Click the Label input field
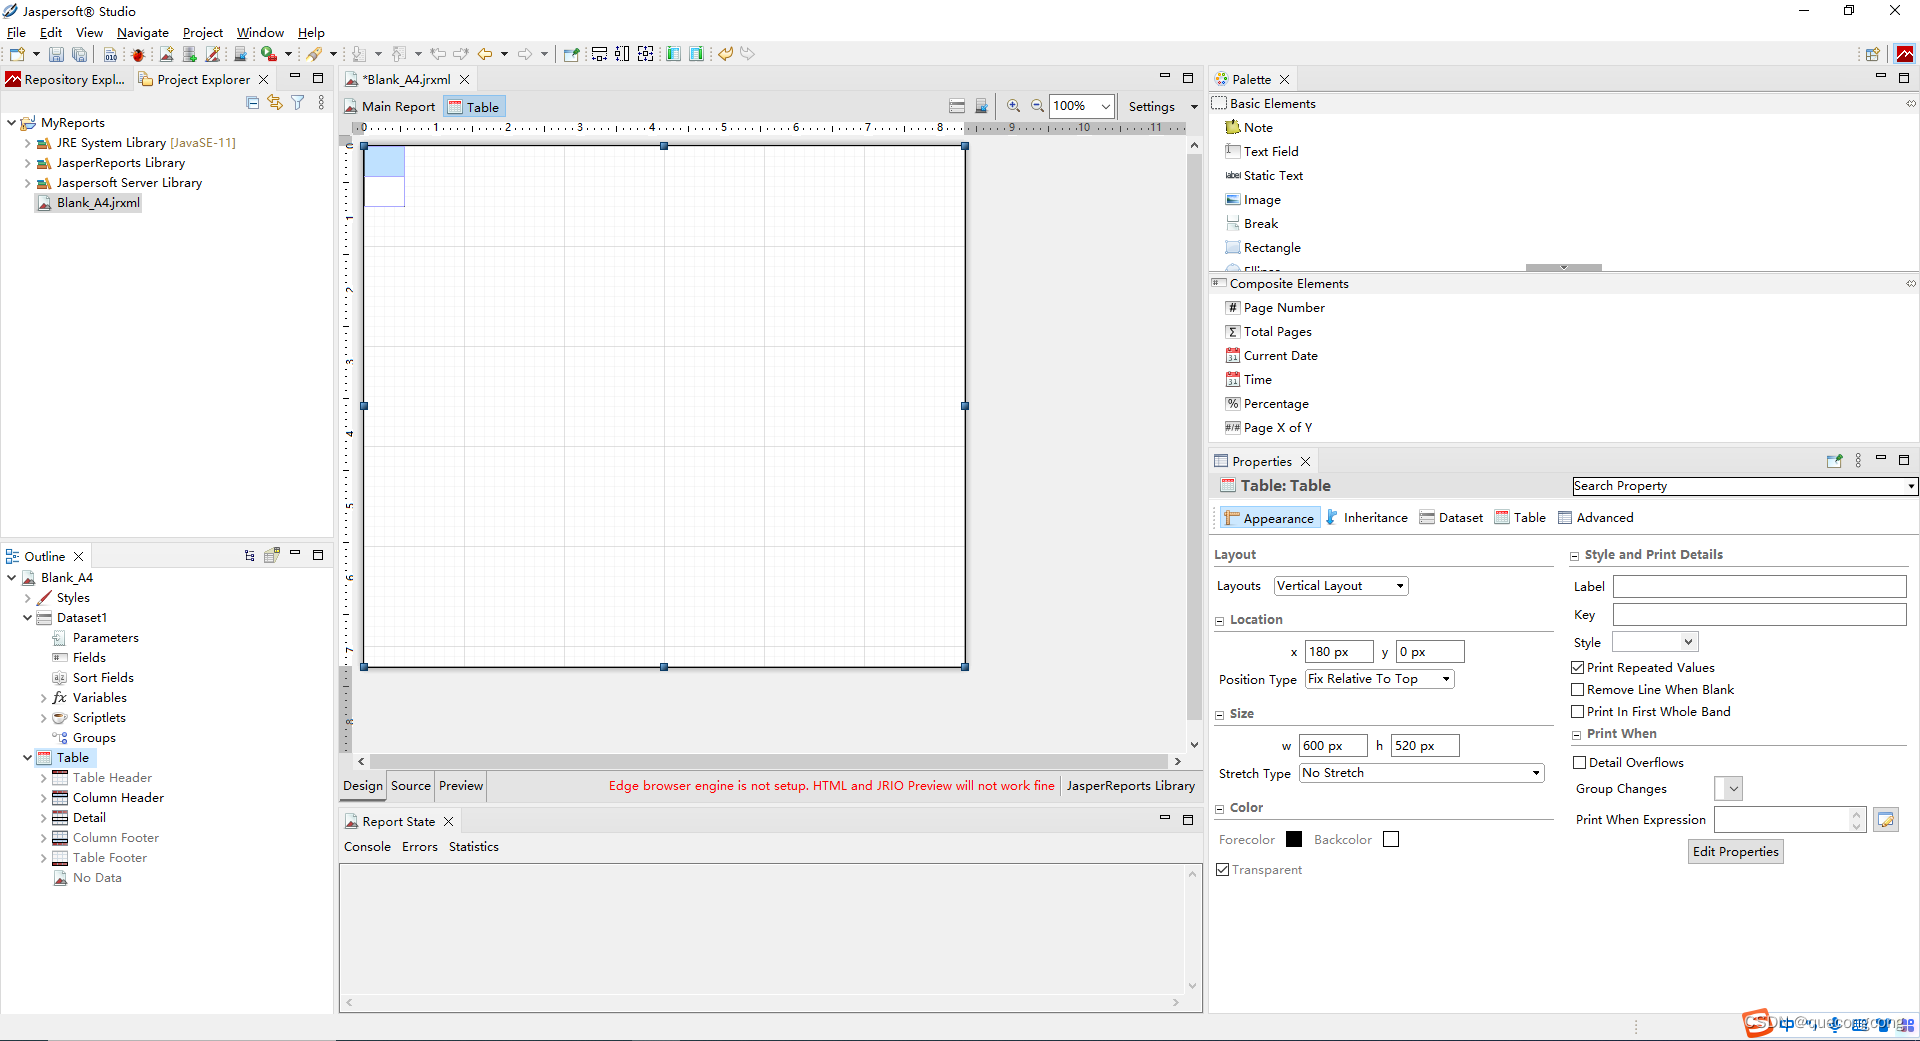Screen dimensions: 1920x1041 1760,587
